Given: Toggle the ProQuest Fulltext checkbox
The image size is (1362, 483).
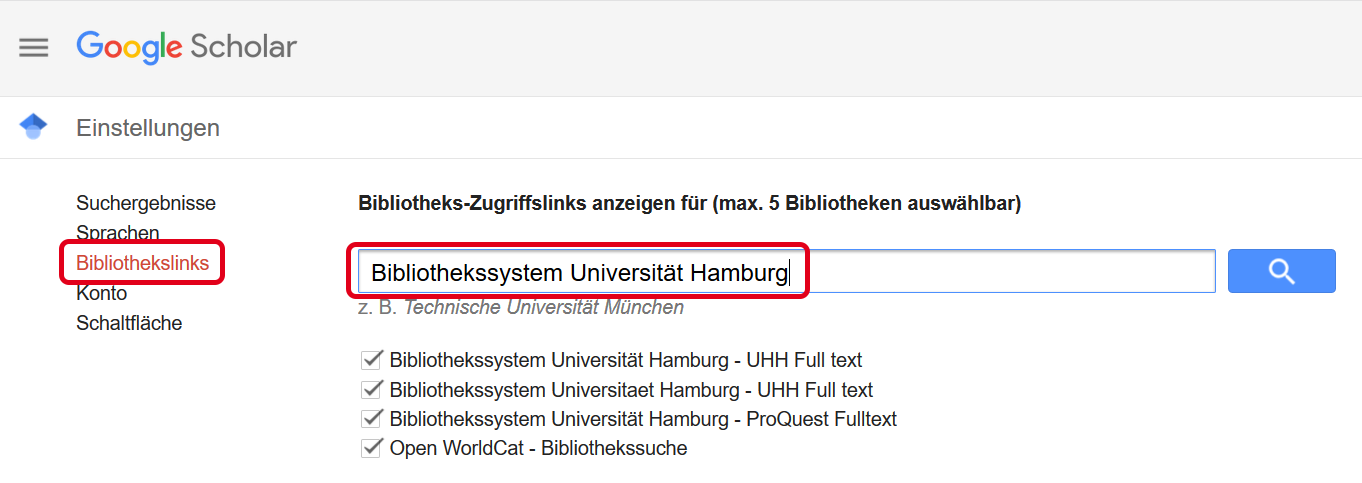Looking at the screenshot, I should tap(373, 418).
